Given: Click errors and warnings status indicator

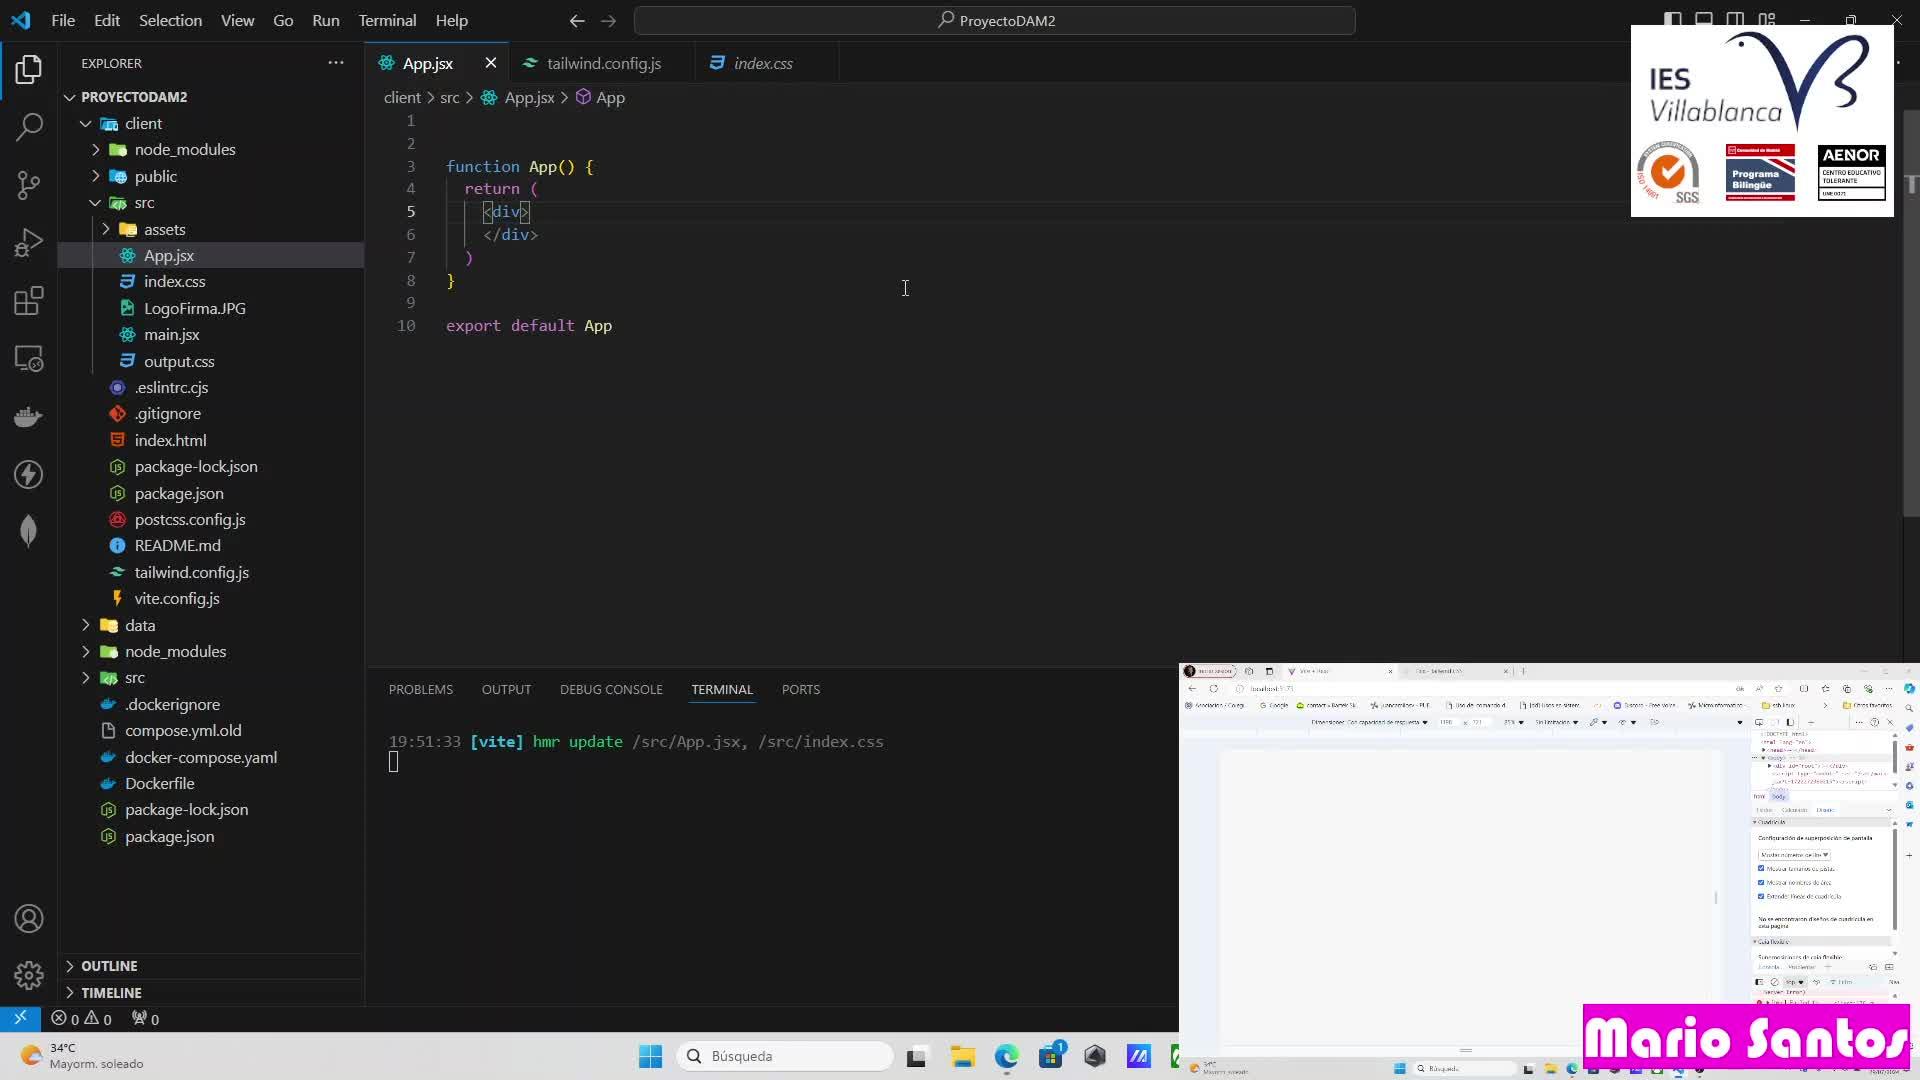Looking at the screenshot, I should pyautogui.click(x=82, y=1019).
